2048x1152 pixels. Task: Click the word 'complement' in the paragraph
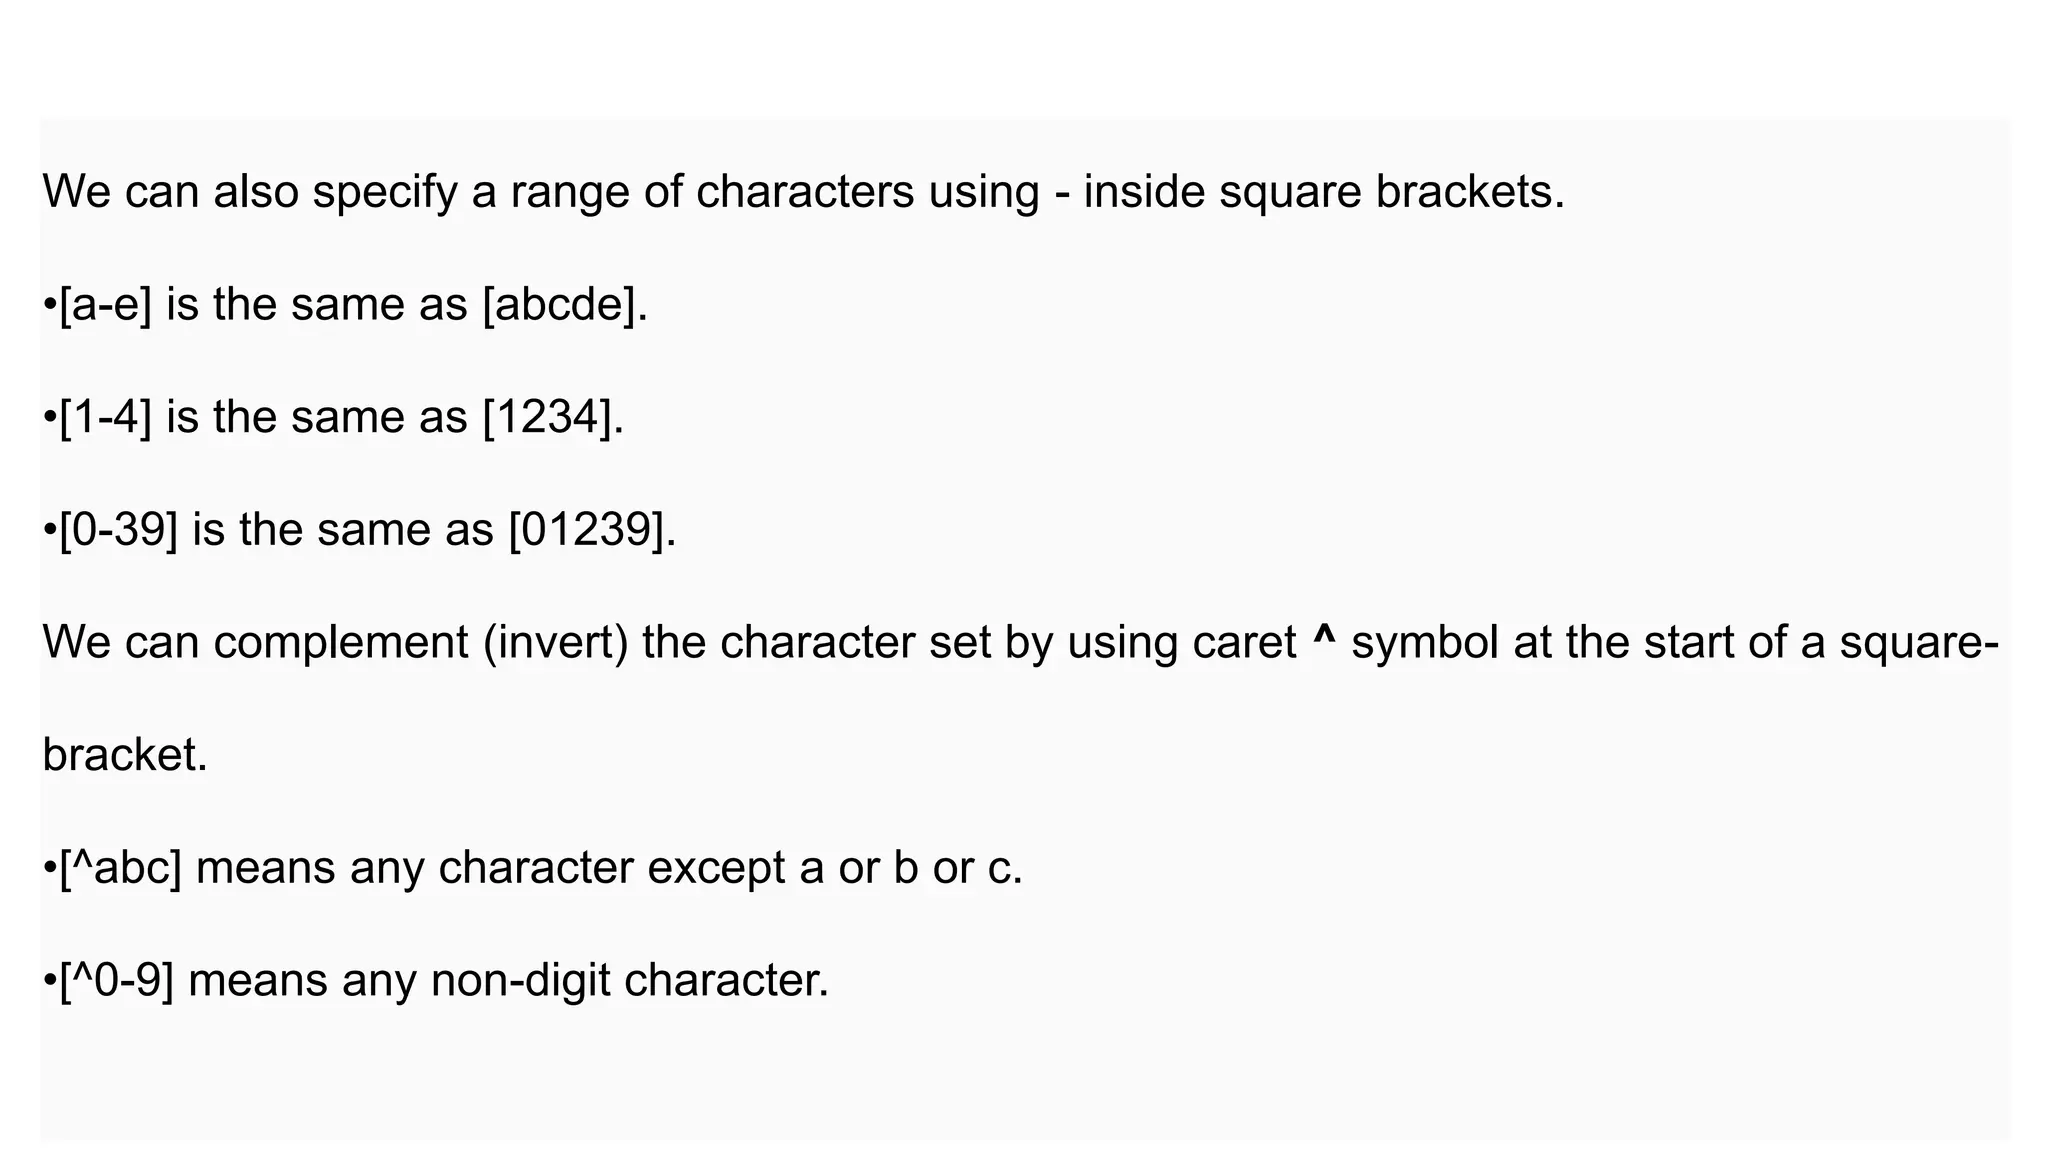(341, 642)
